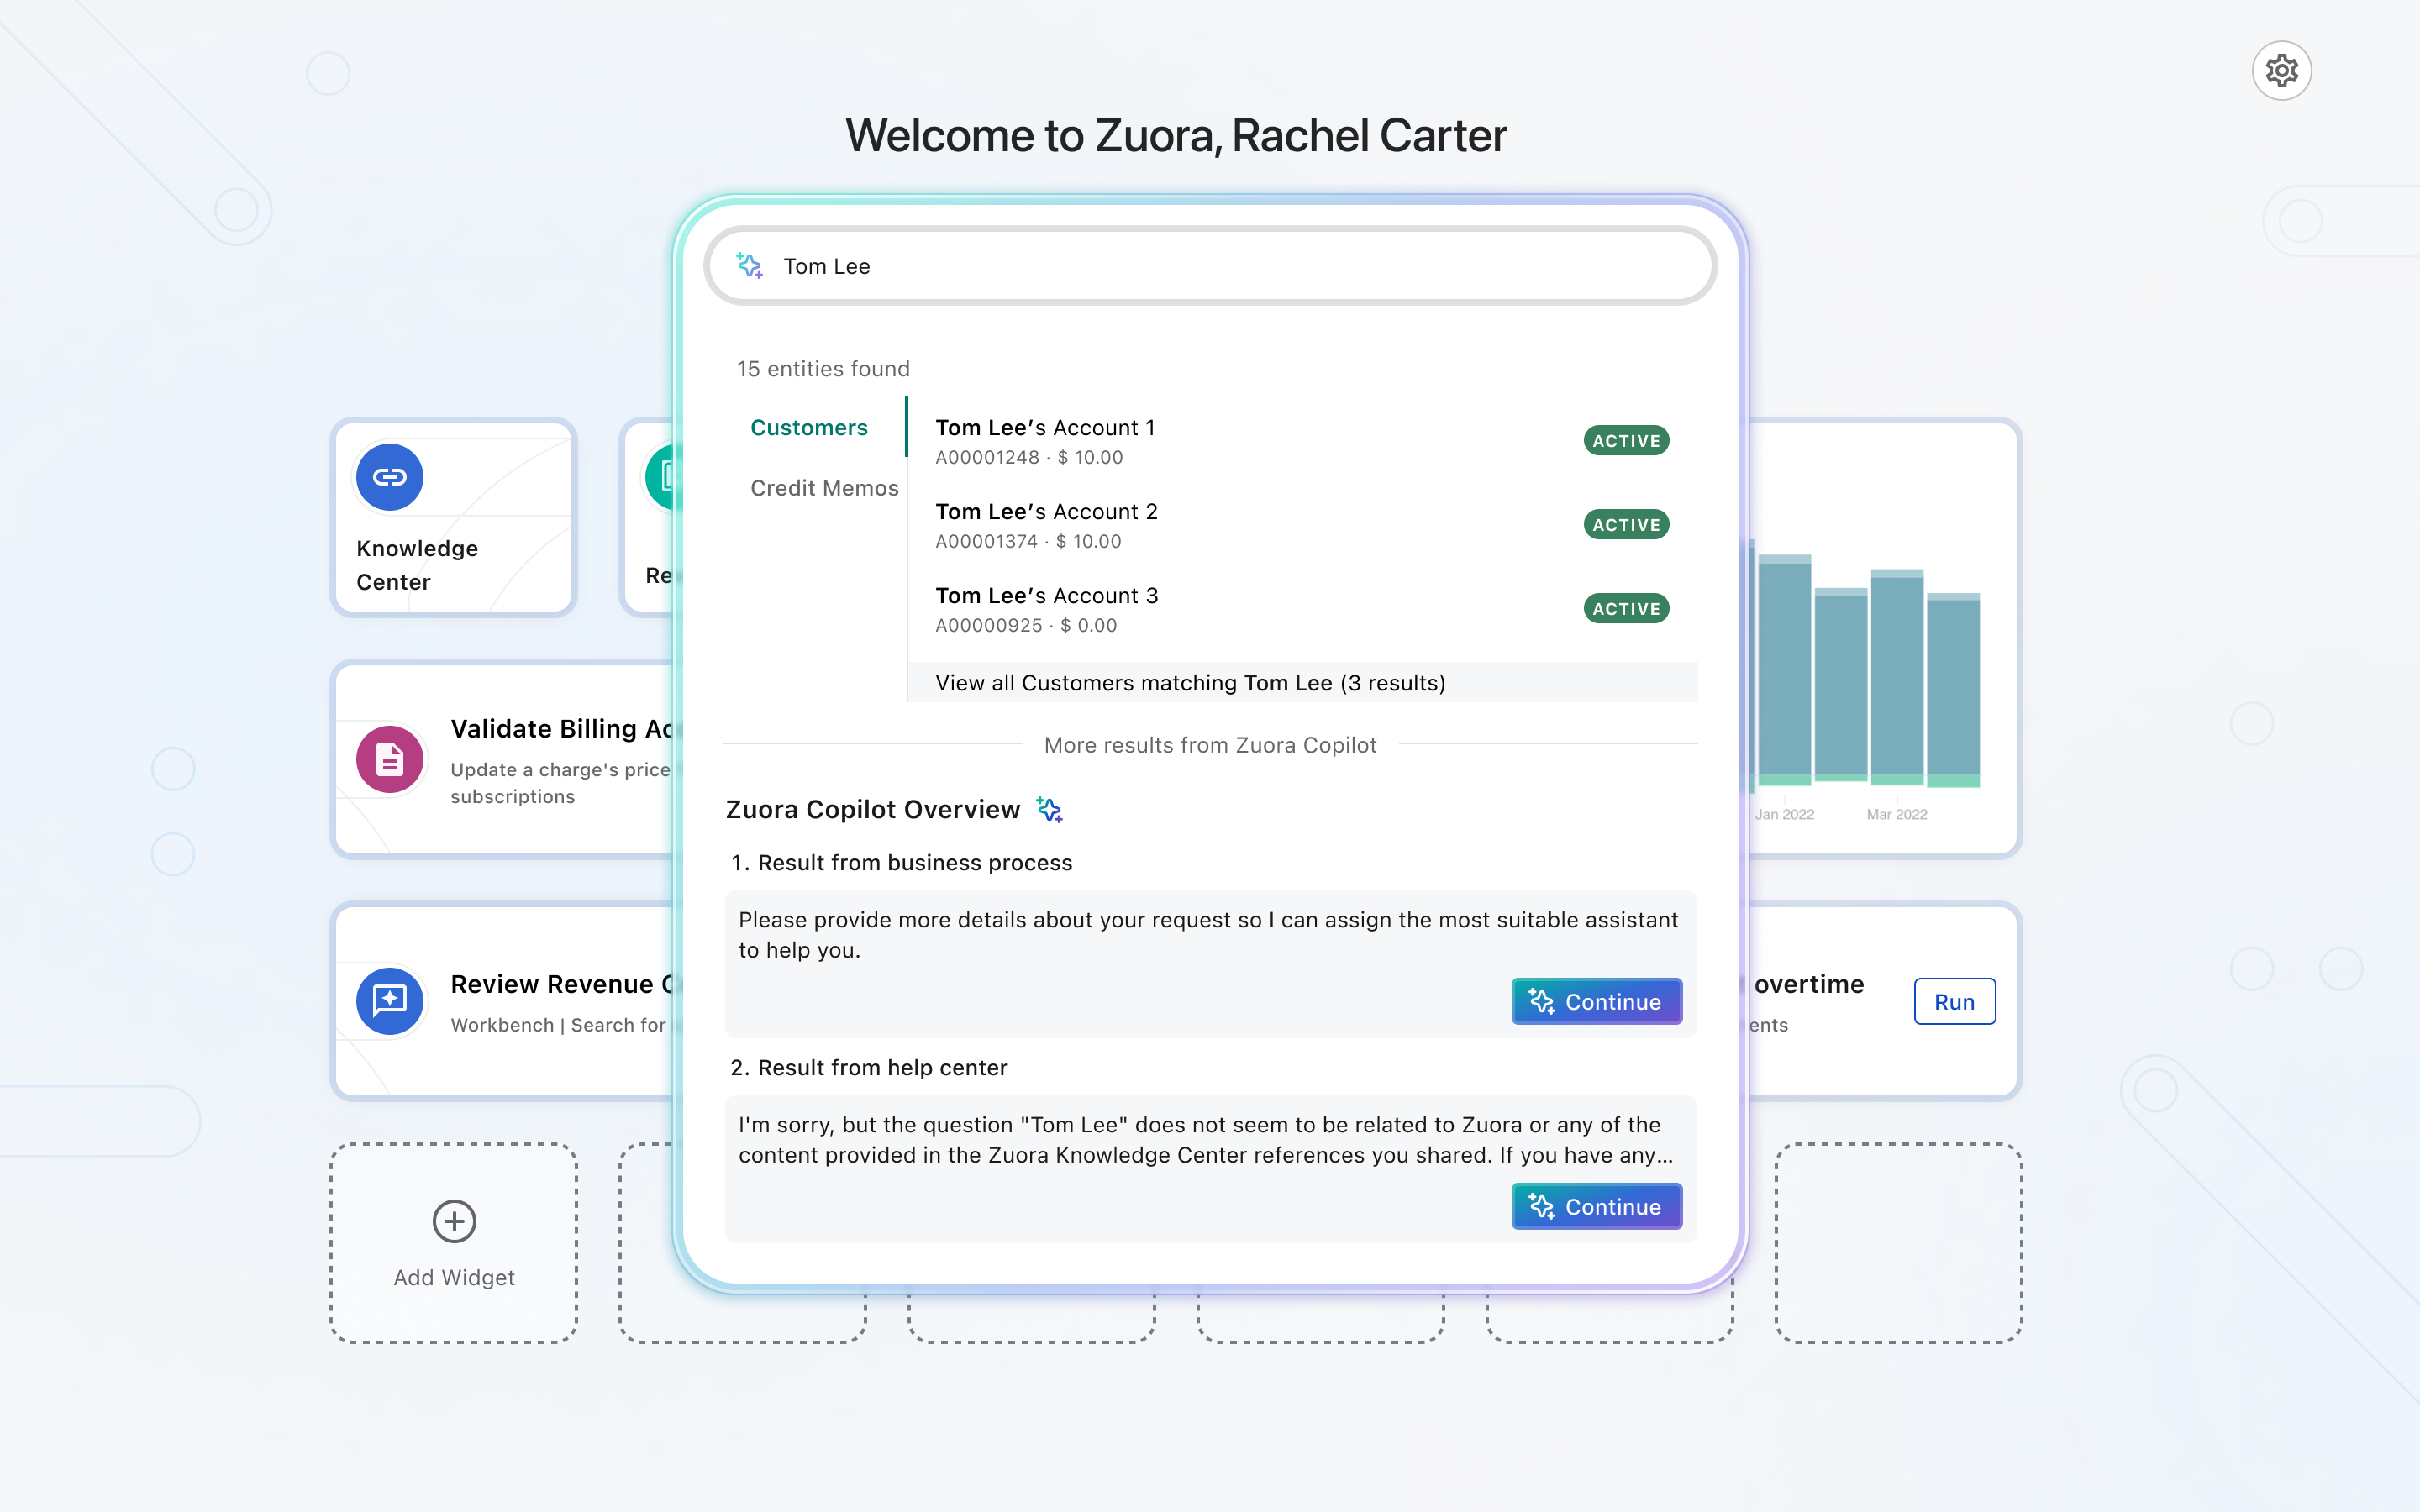Click the Add Widget plus icon
2420x1512 pixels.
click(x=454, y=1221)
